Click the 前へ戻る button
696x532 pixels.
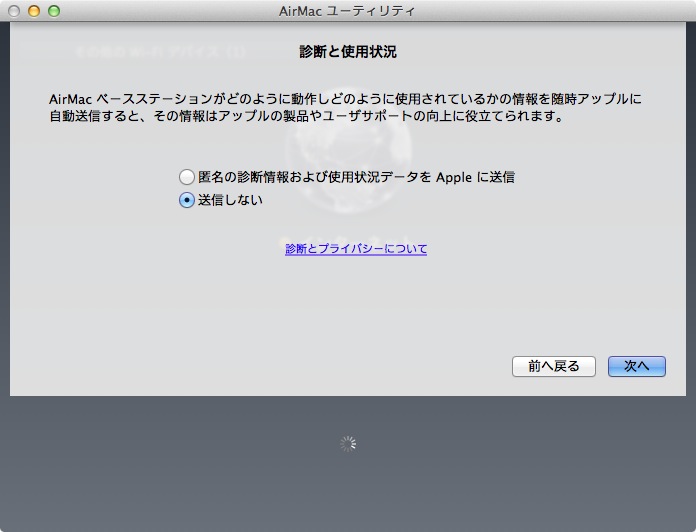click(x=554, y=366)
